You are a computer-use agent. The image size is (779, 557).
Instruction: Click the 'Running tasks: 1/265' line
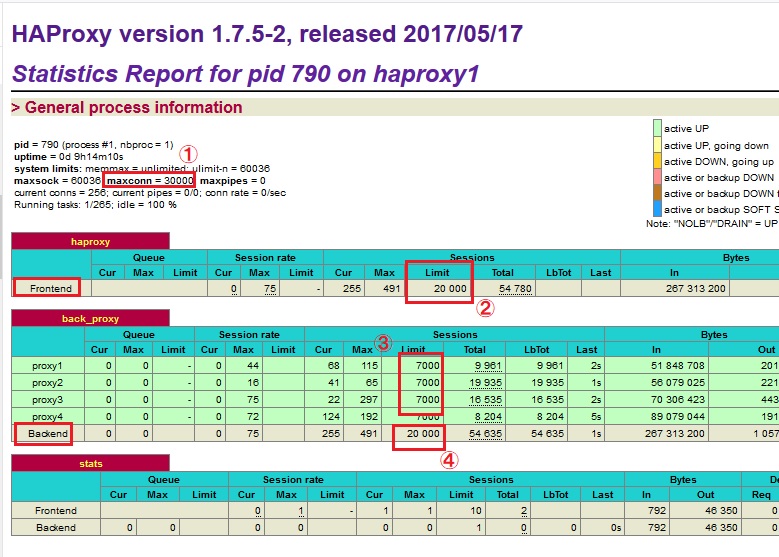[95, 204]
